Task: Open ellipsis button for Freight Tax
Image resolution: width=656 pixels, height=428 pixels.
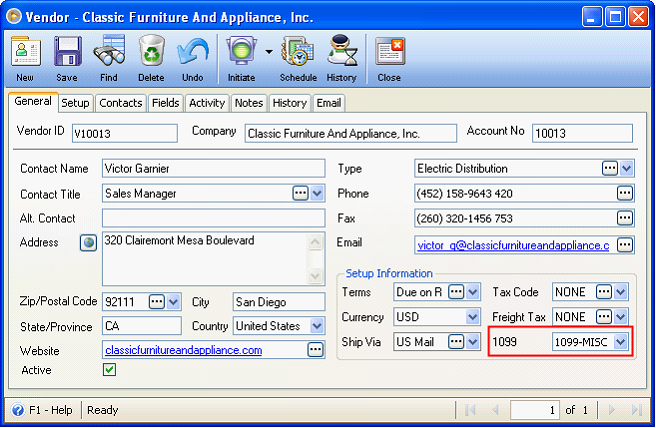Action: [x=604, y=316]
